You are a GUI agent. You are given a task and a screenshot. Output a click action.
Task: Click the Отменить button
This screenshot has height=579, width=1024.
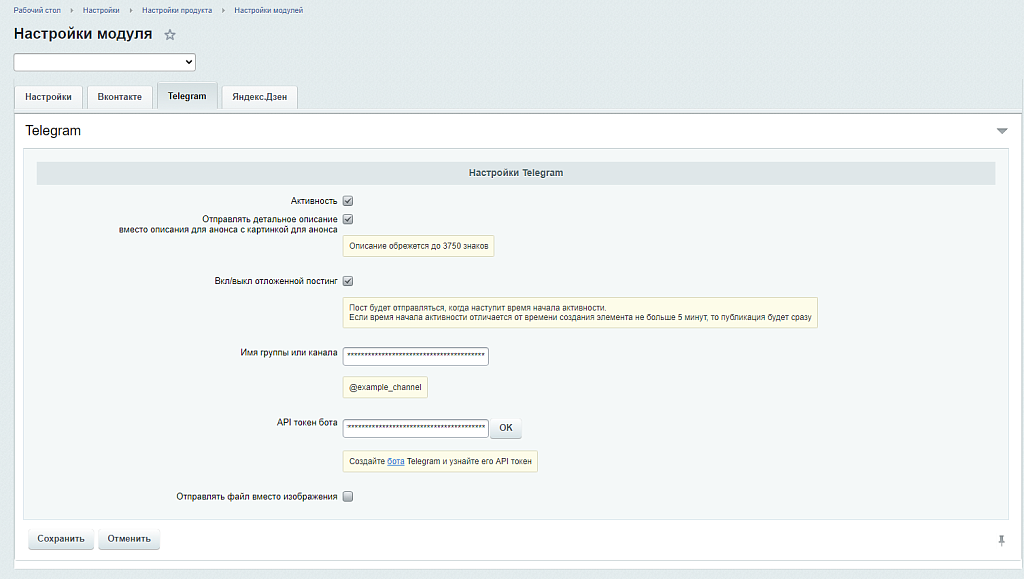tap(129, 539)
